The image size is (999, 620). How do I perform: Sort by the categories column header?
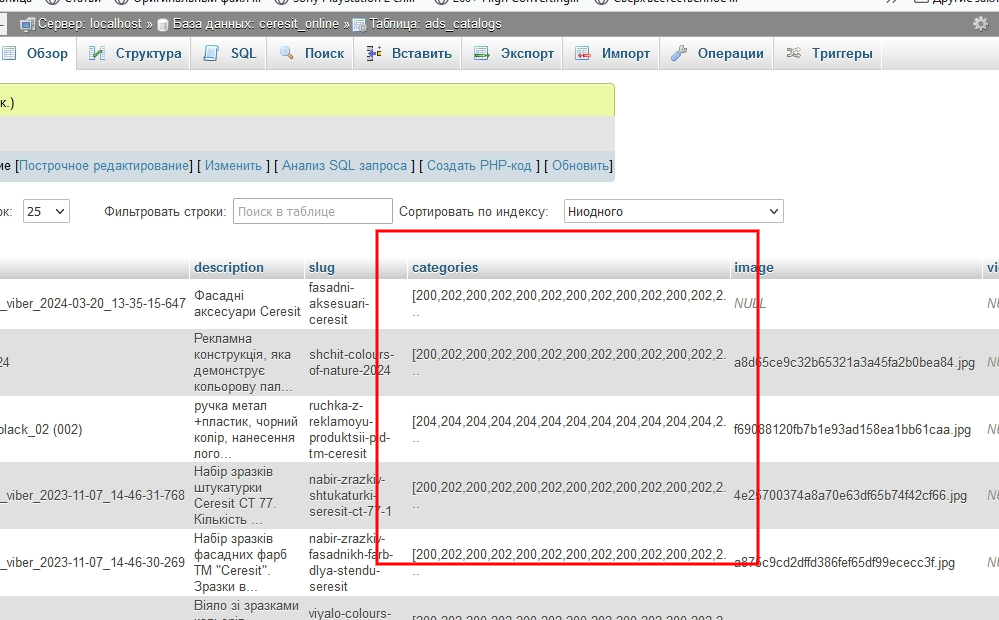coord(445,267)
